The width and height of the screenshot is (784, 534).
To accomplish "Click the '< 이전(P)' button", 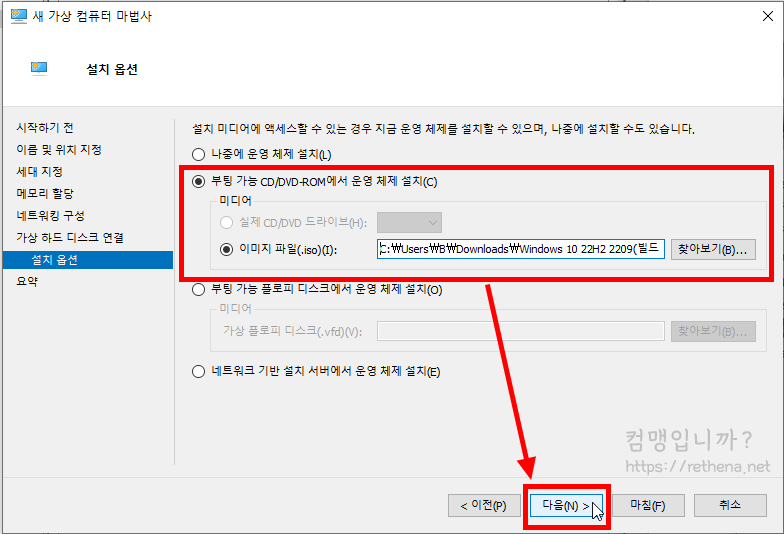I will 484,506.
